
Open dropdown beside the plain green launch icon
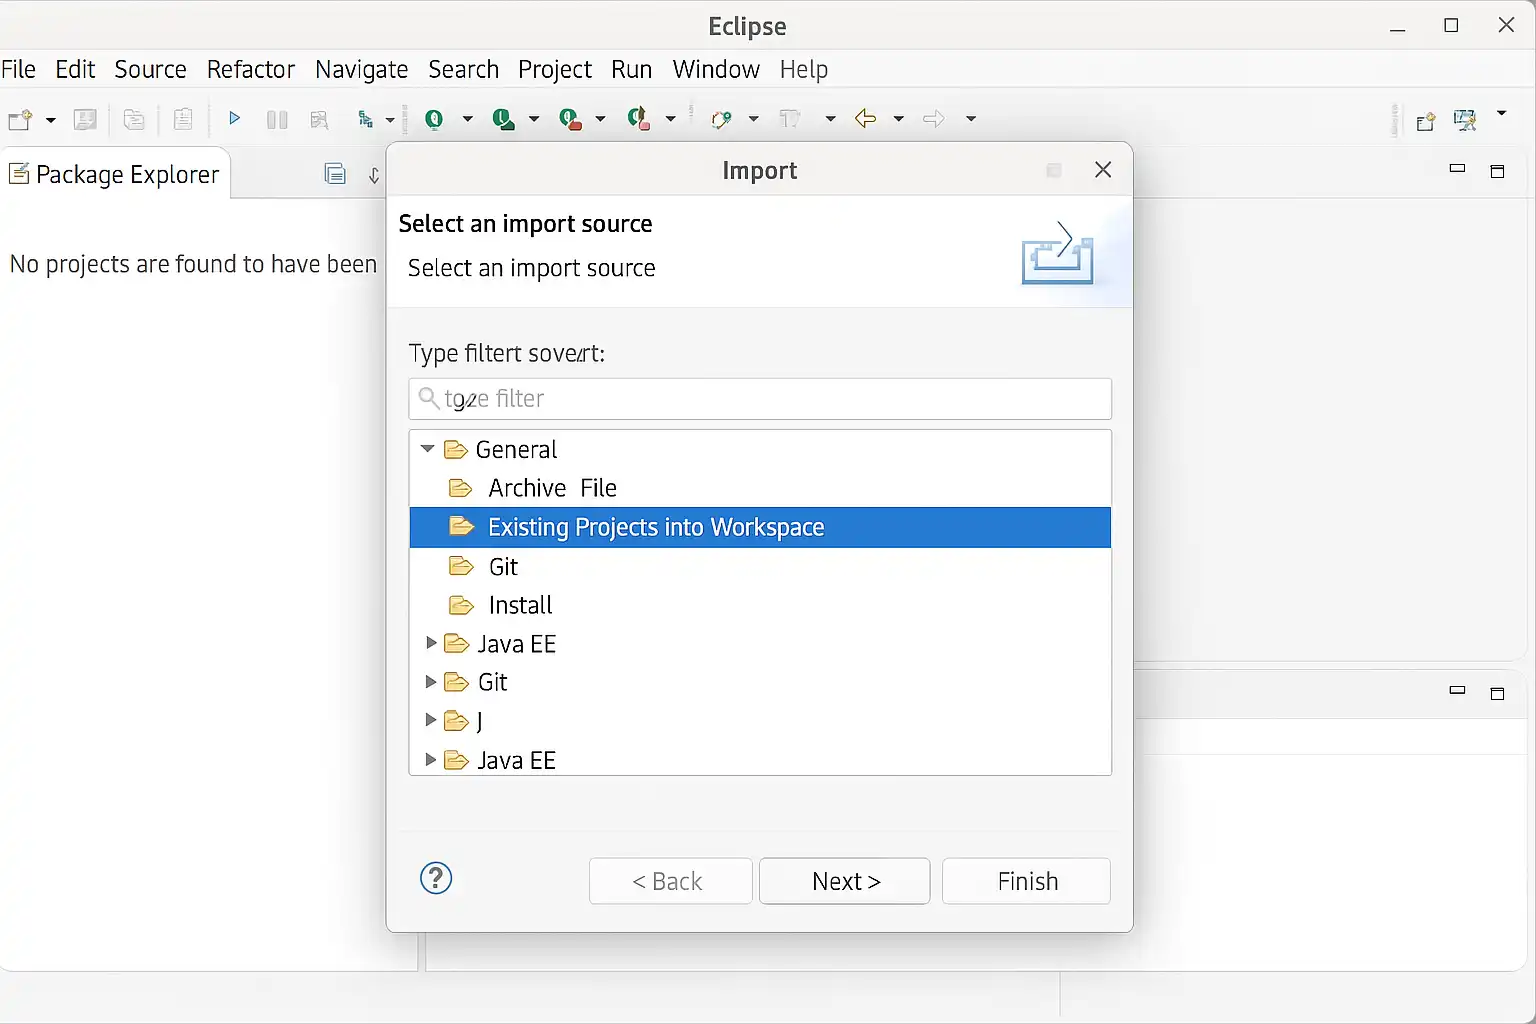pos(467,119)
